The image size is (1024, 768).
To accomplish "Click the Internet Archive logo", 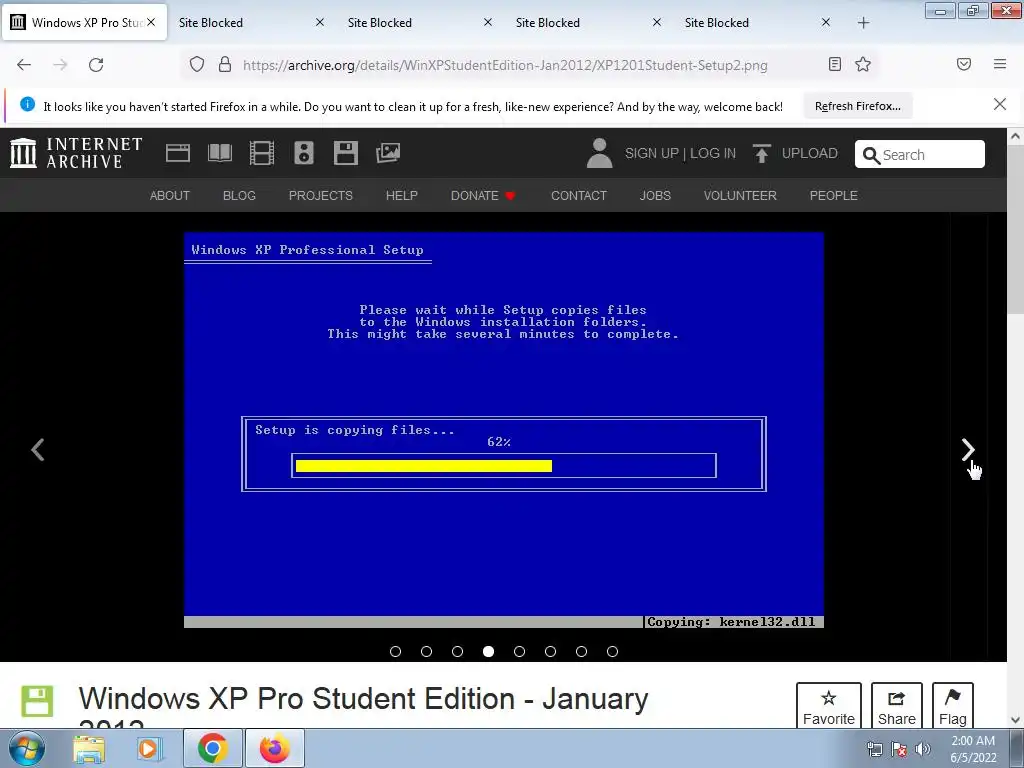I will point(76,153).
